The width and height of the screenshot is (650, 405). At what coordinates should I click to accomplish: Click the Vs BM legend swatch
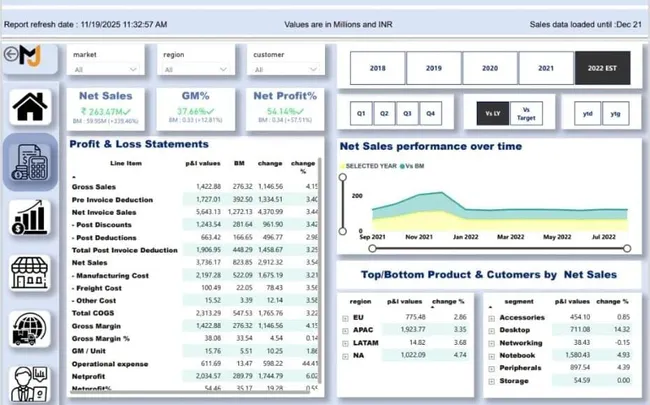coord(402,166)
